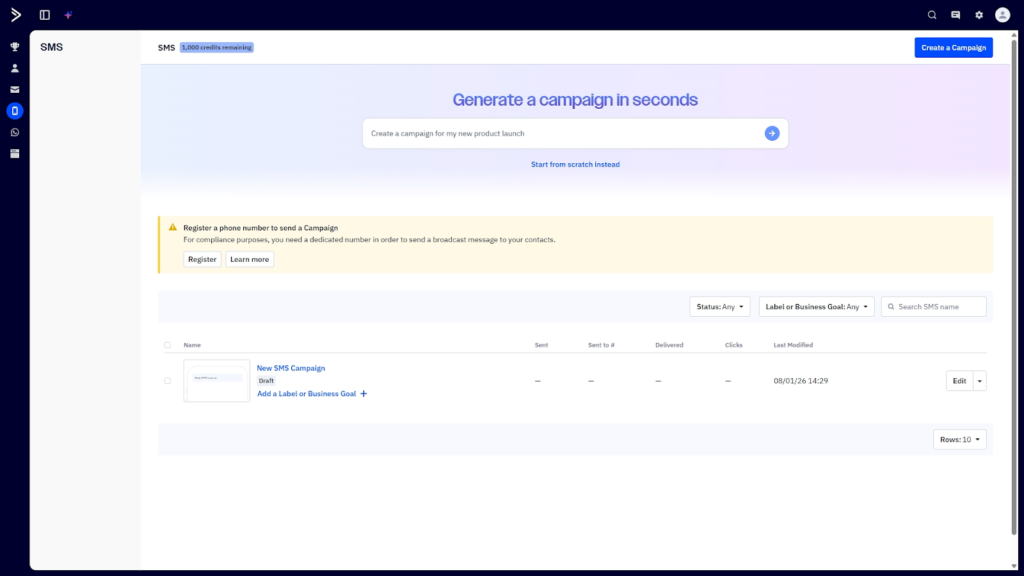Open the WhatsApp icon in sidebar
Viewport: 1024px width, 576px height.
[x=15, y=132]
